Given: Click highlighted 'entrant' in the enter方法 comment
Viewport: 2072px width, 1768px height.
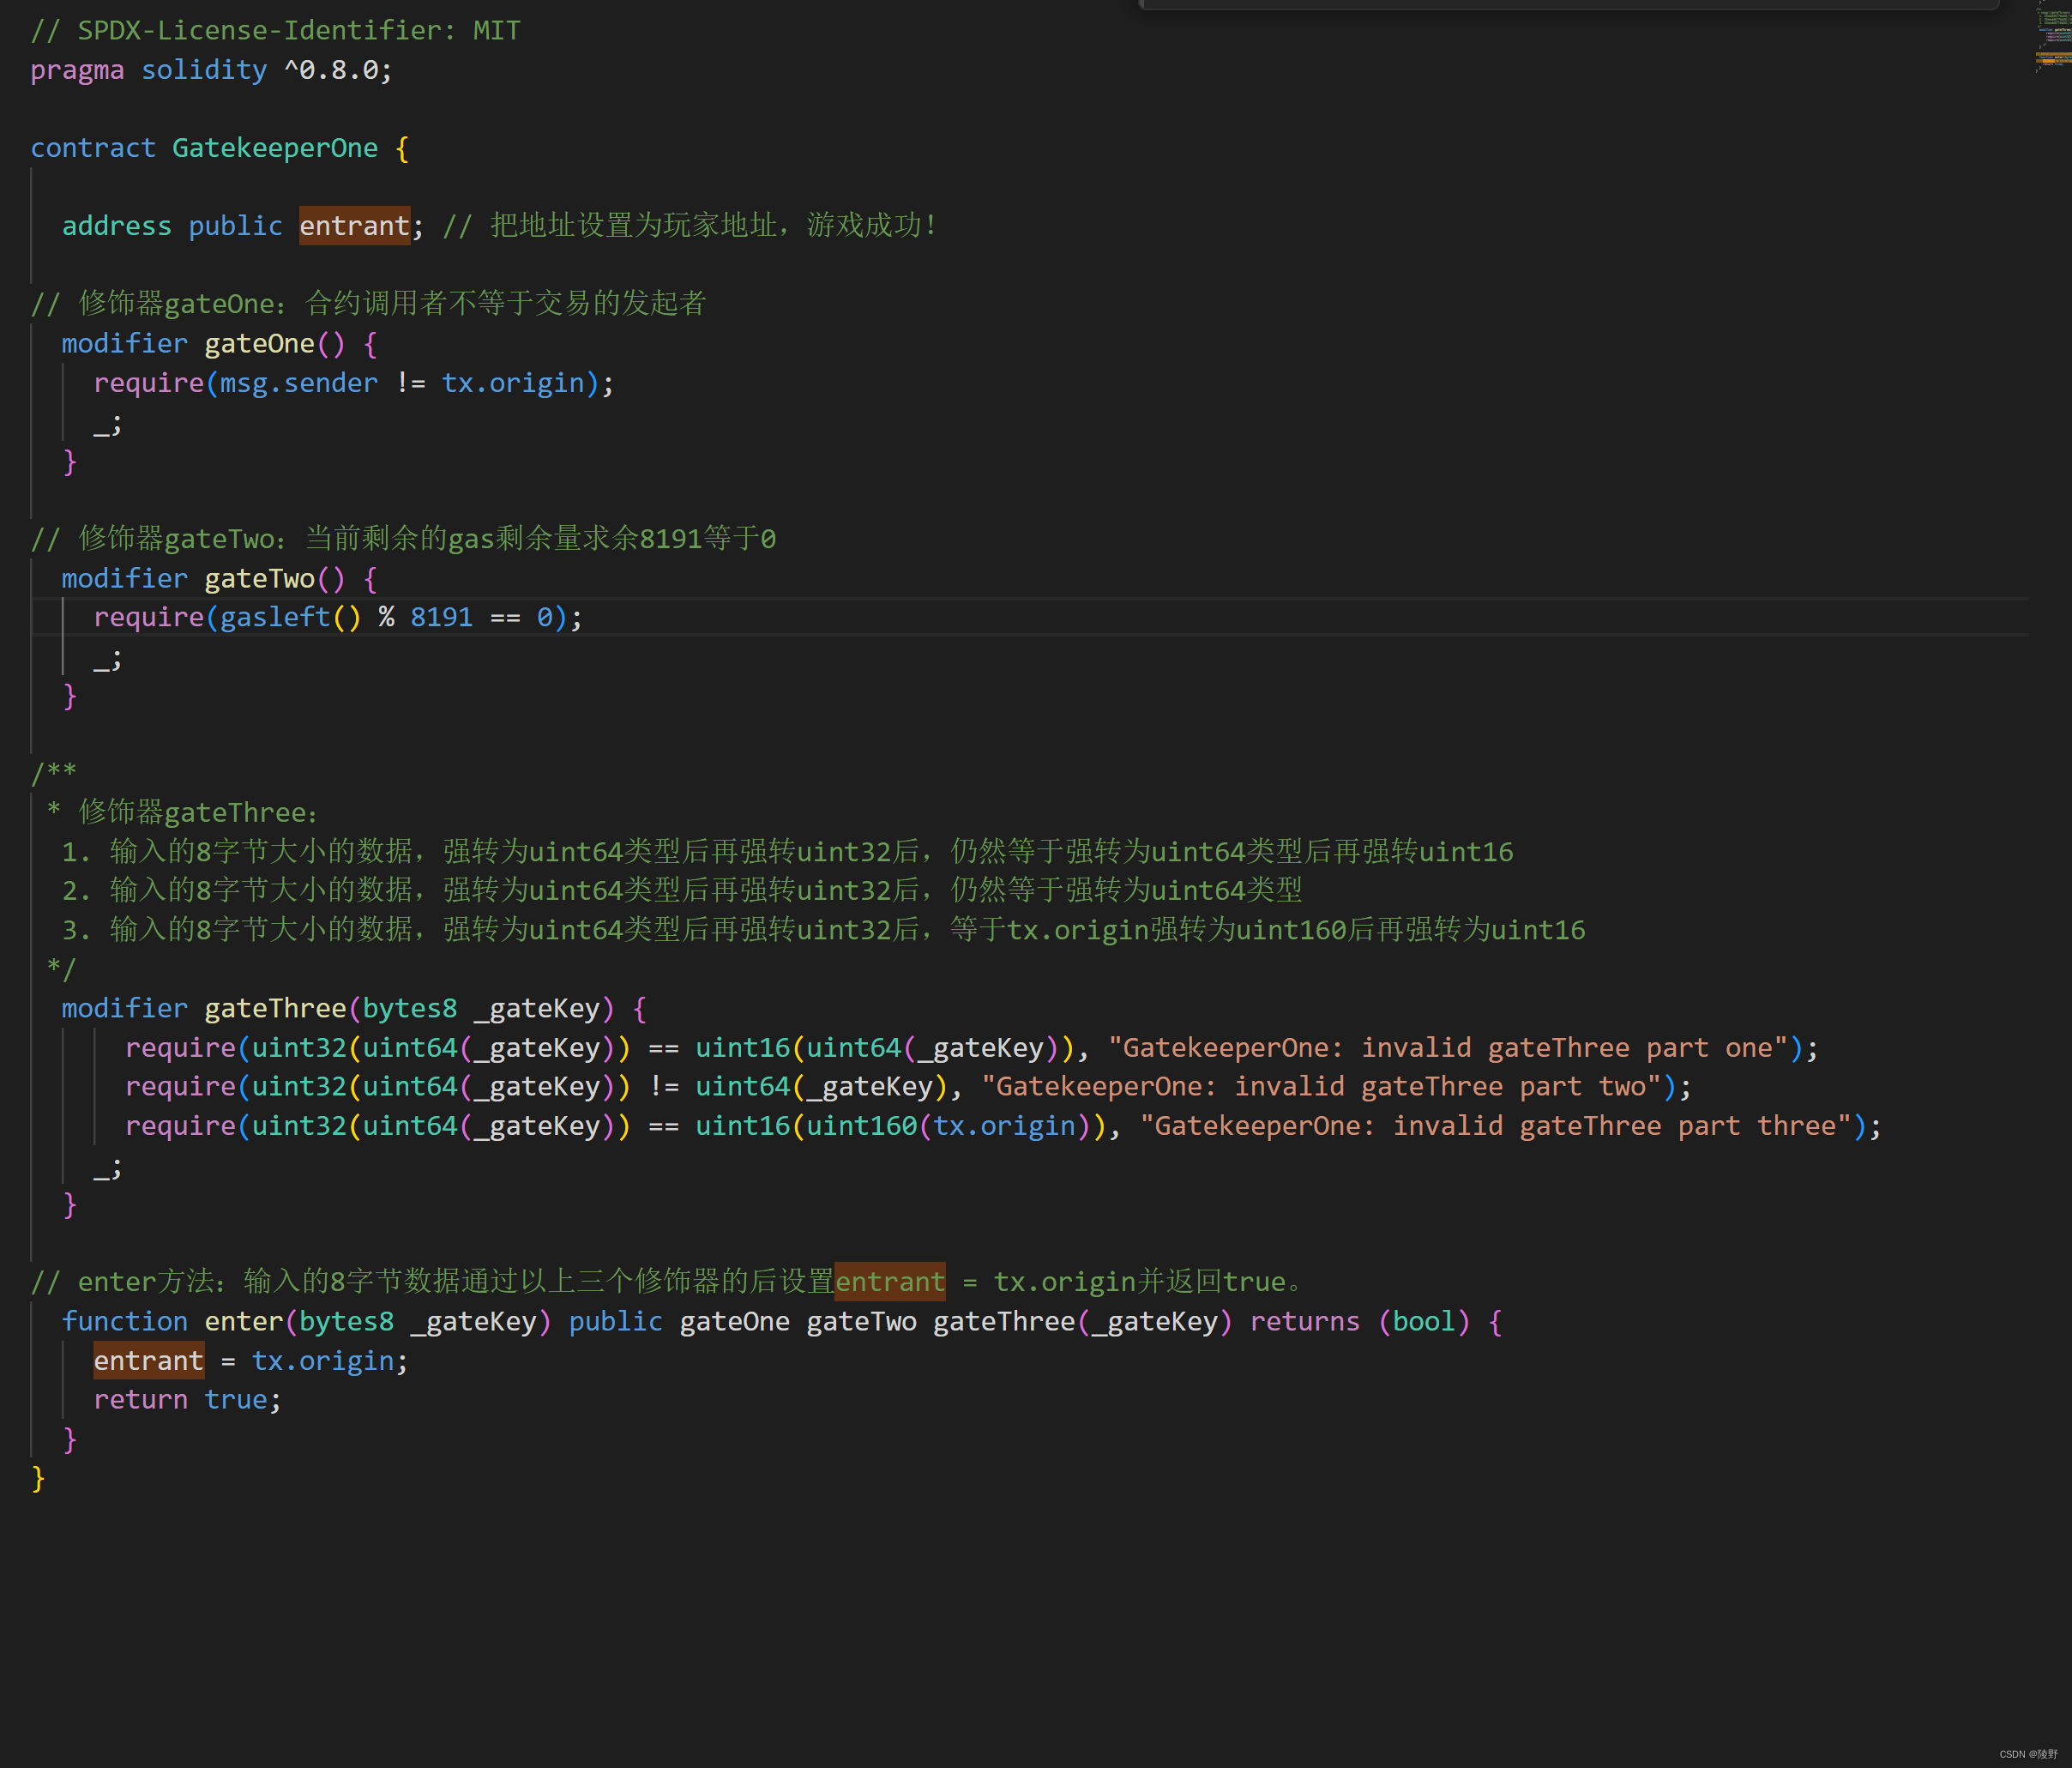Looking at the screenshot, I should pos(890,1282).
